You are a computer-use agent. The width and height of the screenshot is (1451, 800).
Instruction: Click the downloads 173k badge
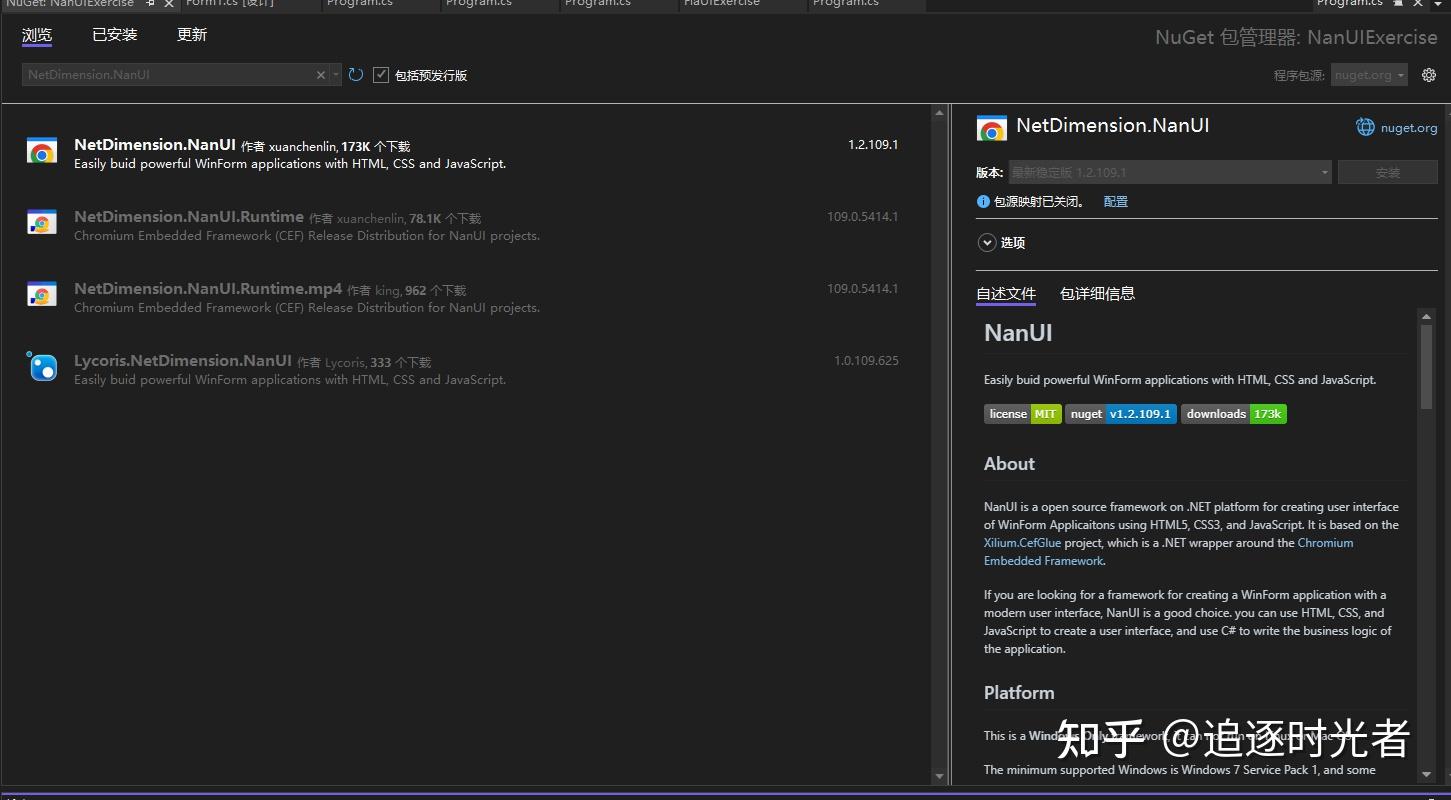tap(1234, 414)
